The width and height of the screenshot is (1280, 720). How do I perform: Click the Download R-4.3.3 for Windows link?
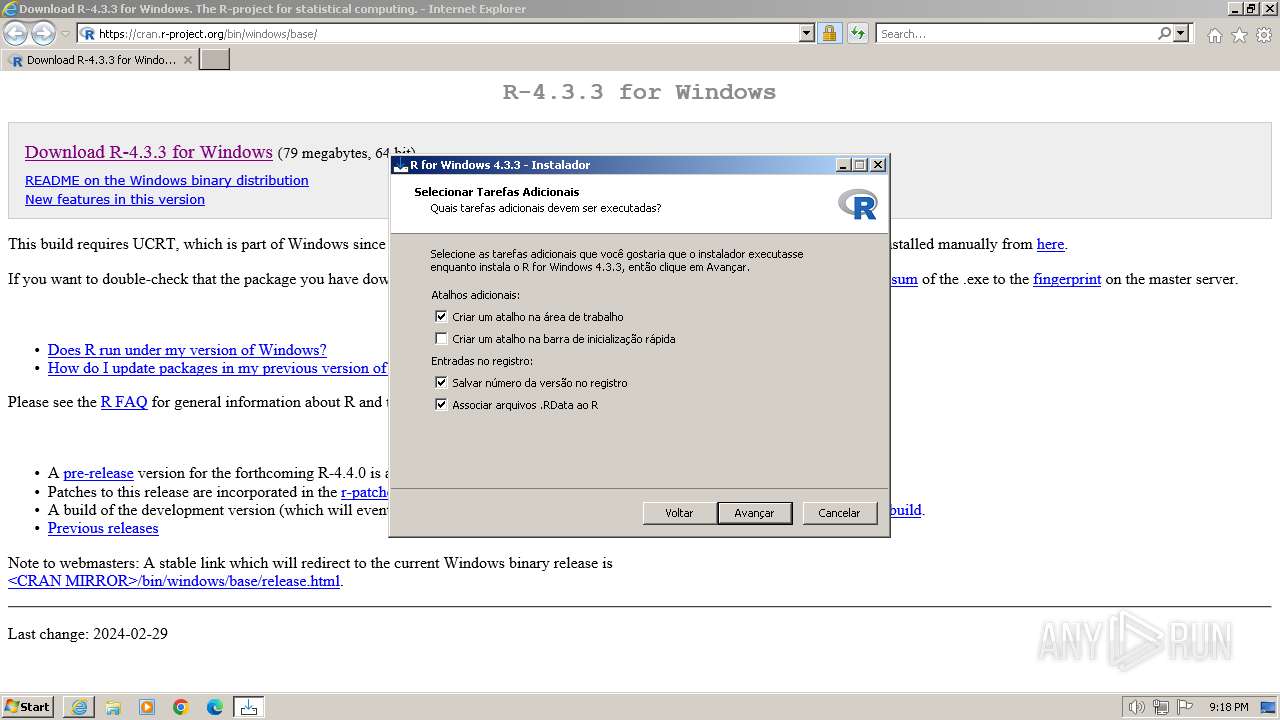149,152
